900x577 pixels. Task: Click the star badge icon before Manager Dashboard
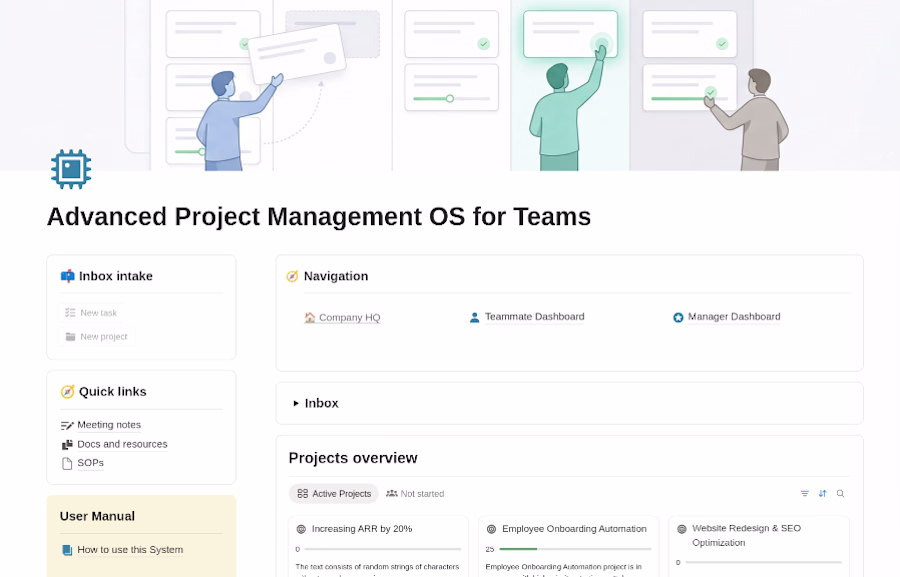click(678, 317)
